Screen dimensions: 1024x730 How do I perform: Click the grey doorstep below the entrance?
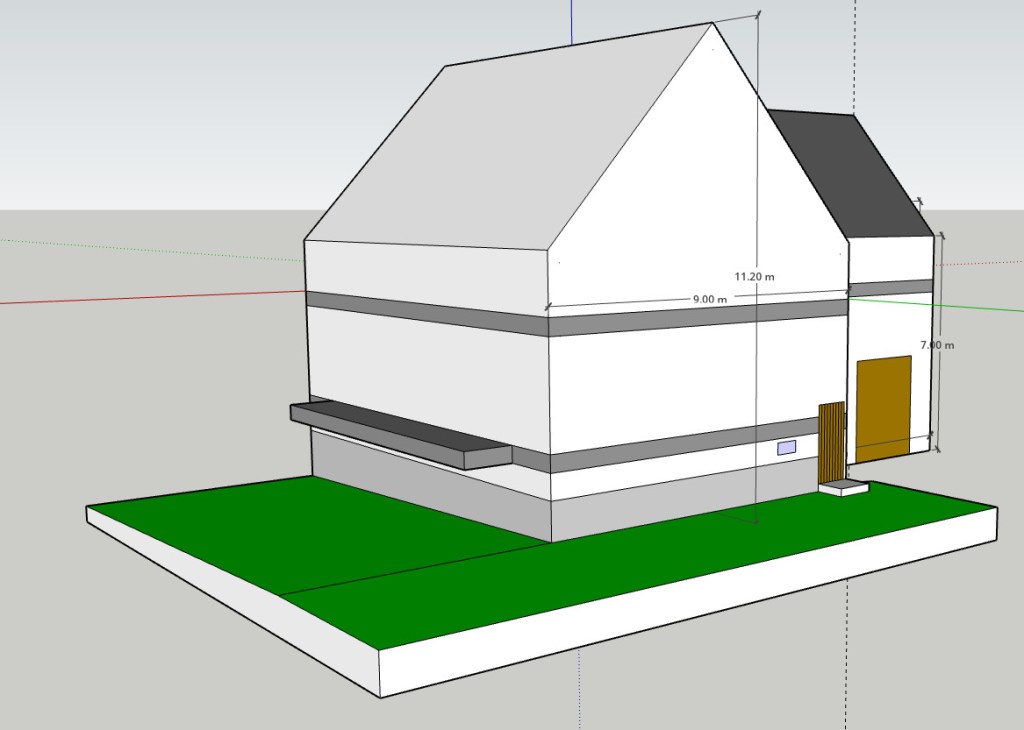842,488
